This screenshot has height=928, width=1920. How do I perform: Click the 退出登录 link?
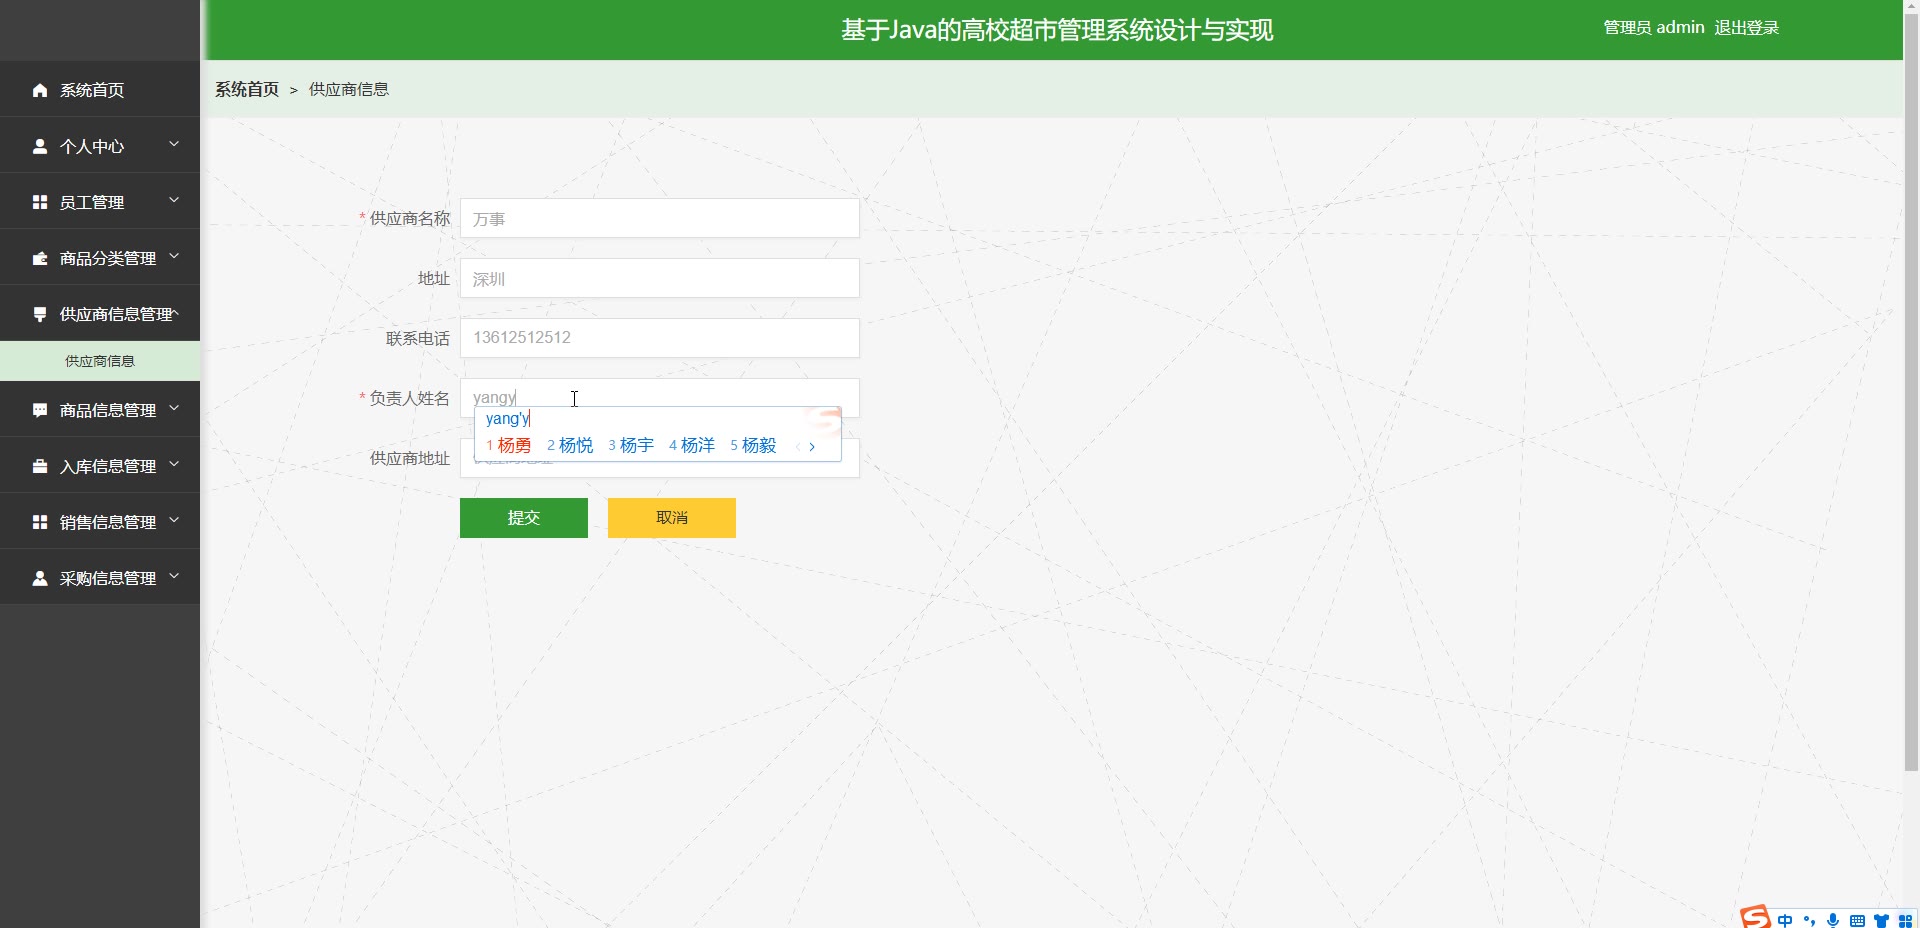point(1747,28)
